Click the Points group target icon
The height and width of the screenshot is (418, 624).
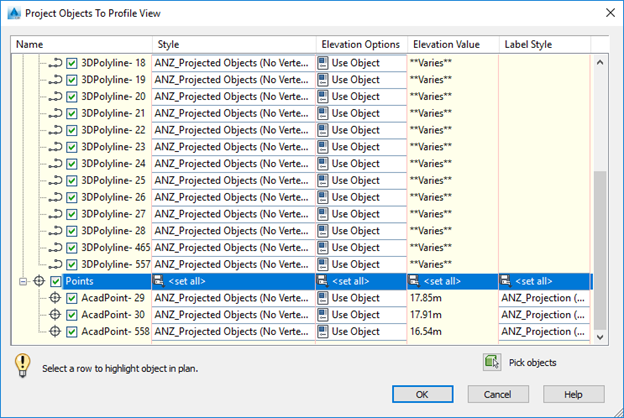point(39,281)
